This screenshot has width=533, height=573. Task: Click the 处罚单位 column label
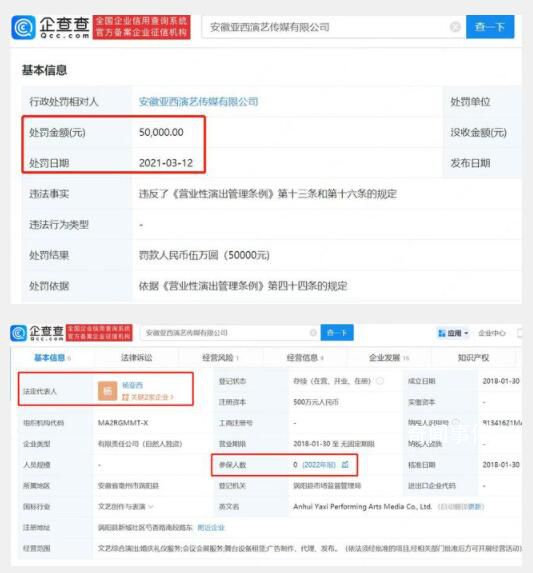click(x=470, y=102)
